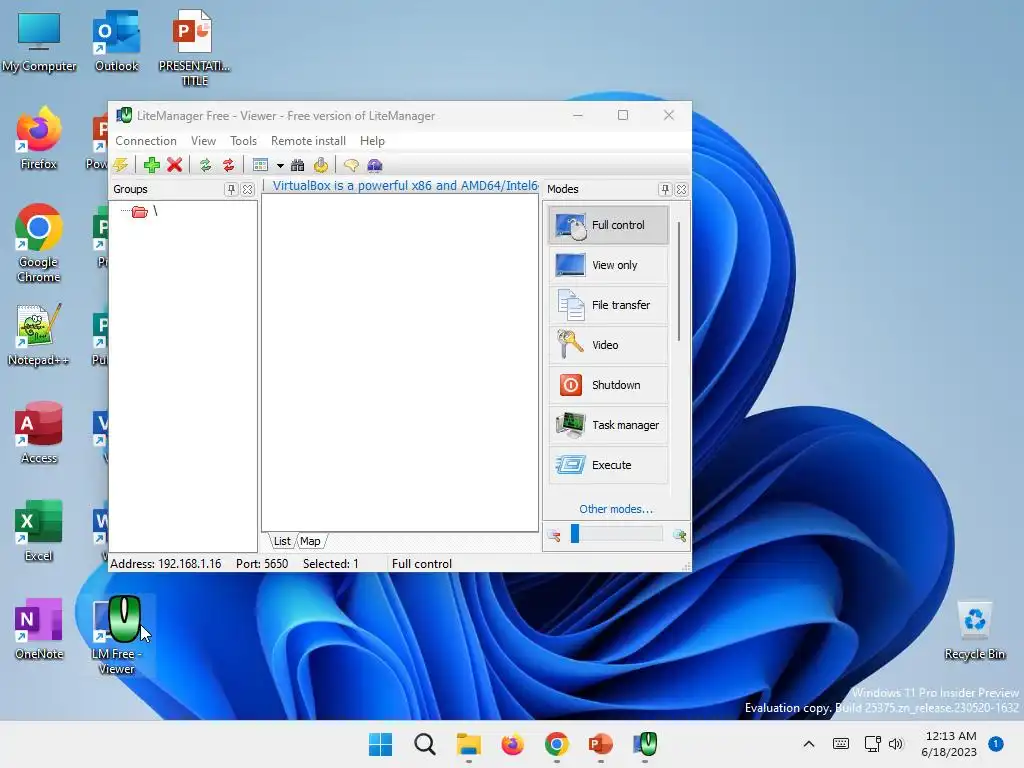Close the Modes panel

pyautogui.click(x=681, y=189)
